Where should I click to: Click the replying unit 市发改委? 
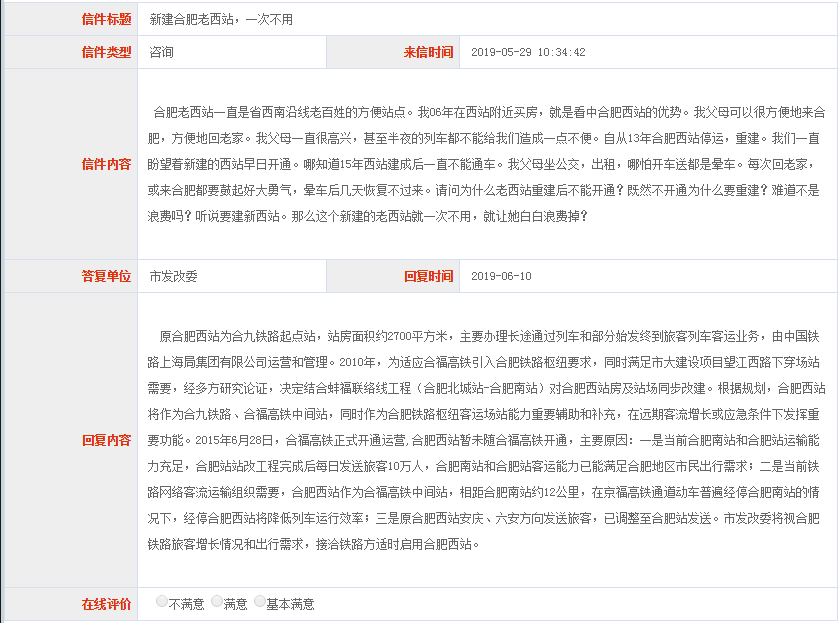click(x=173, y=276)
